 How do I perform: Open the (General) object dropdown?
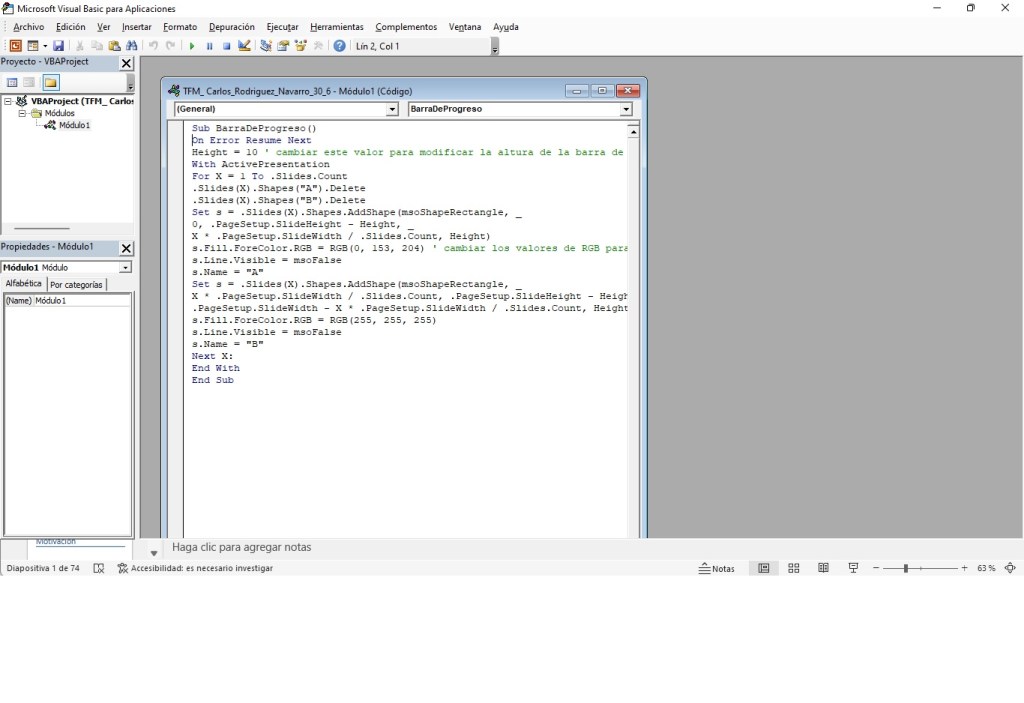click(392, 109)
